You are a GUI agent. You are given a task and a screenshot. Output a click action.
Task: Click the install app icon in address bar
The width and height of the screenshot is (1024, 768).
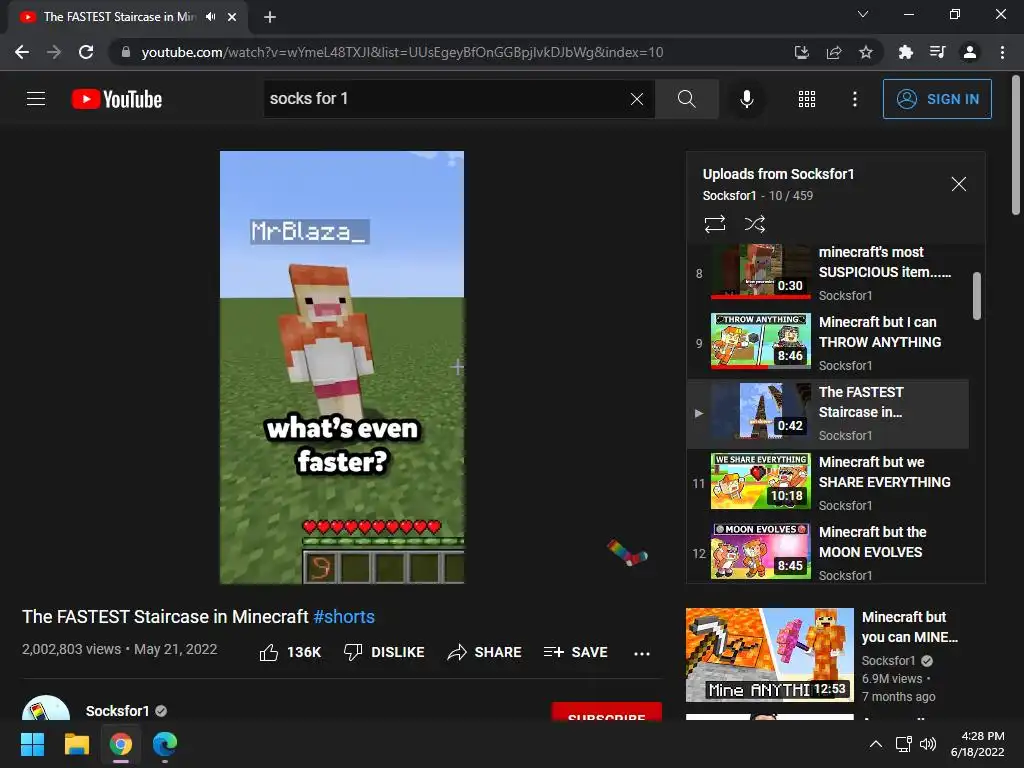[801, 52]
